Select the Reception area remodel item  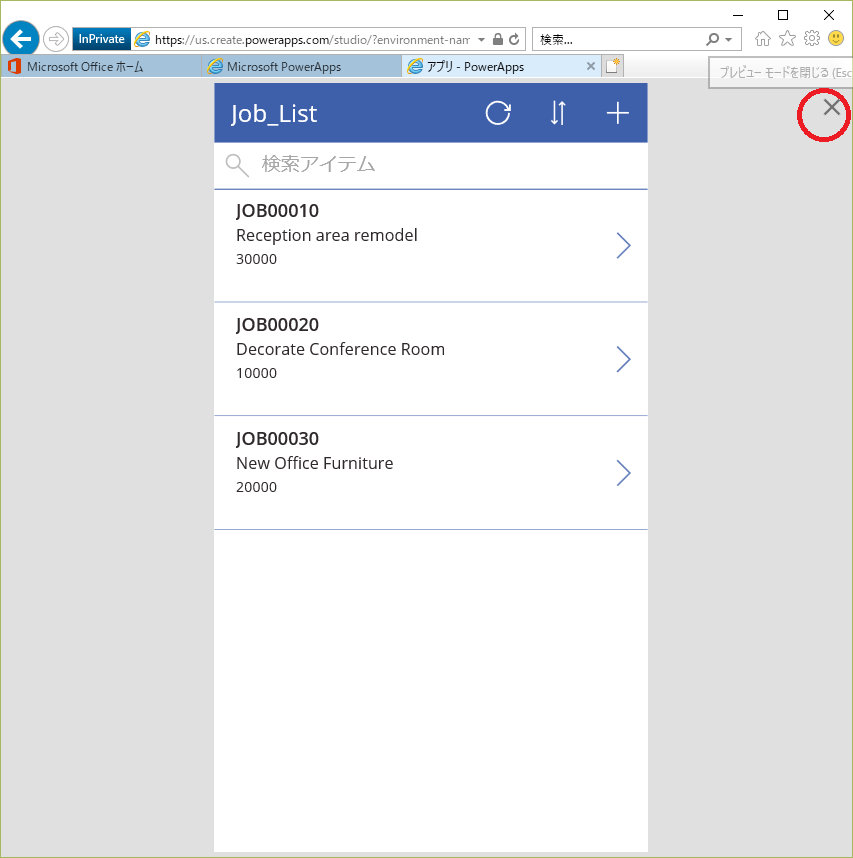point(327,236)
